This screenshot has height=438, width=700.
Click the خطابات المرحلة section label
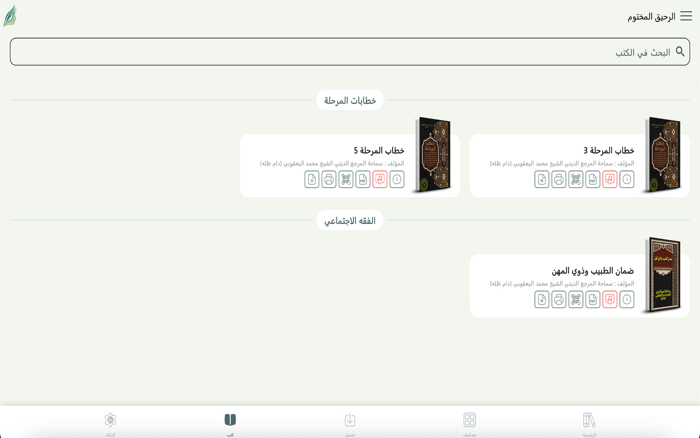click(350, 100)
